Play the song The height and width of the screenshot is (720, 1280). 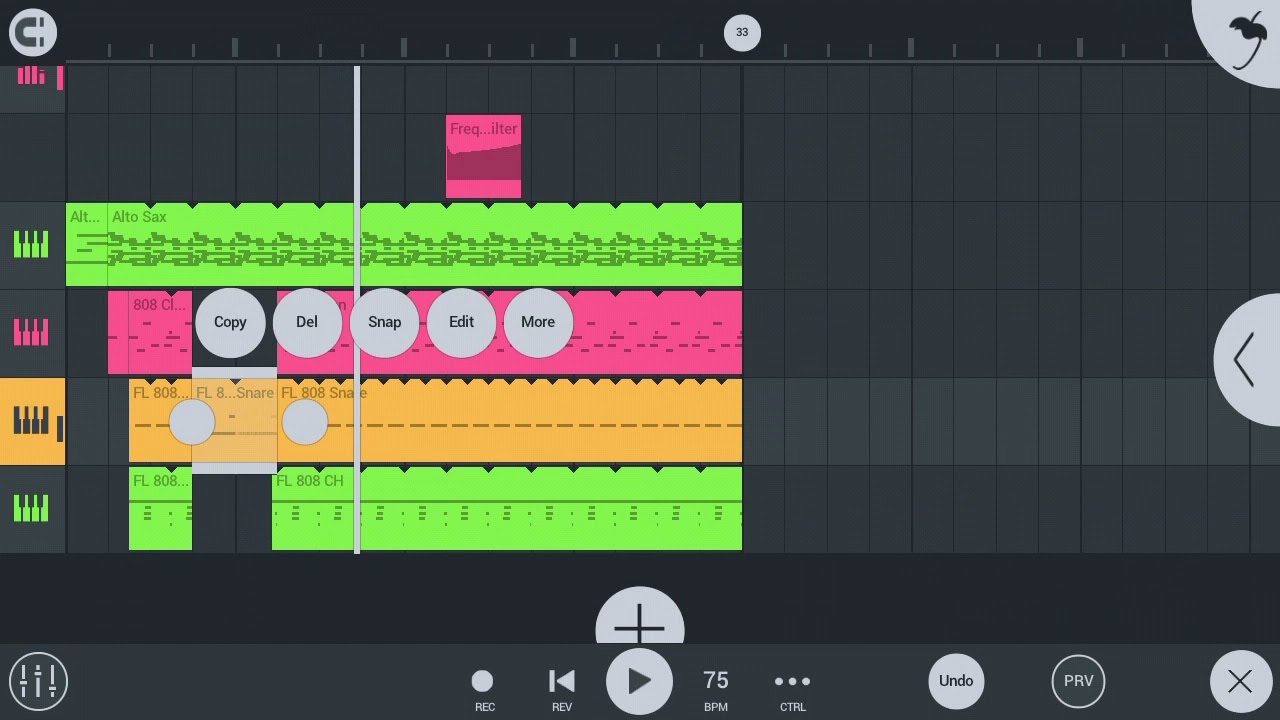639,681
